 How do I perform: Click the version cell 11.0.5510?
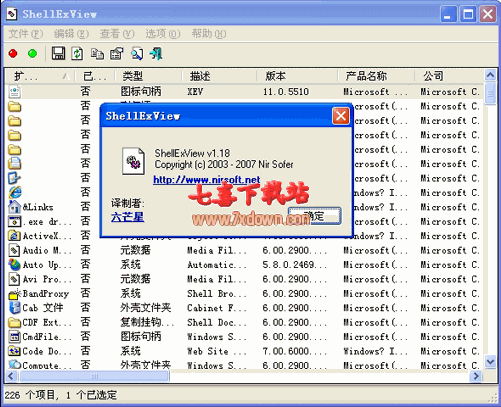[286, 92]
